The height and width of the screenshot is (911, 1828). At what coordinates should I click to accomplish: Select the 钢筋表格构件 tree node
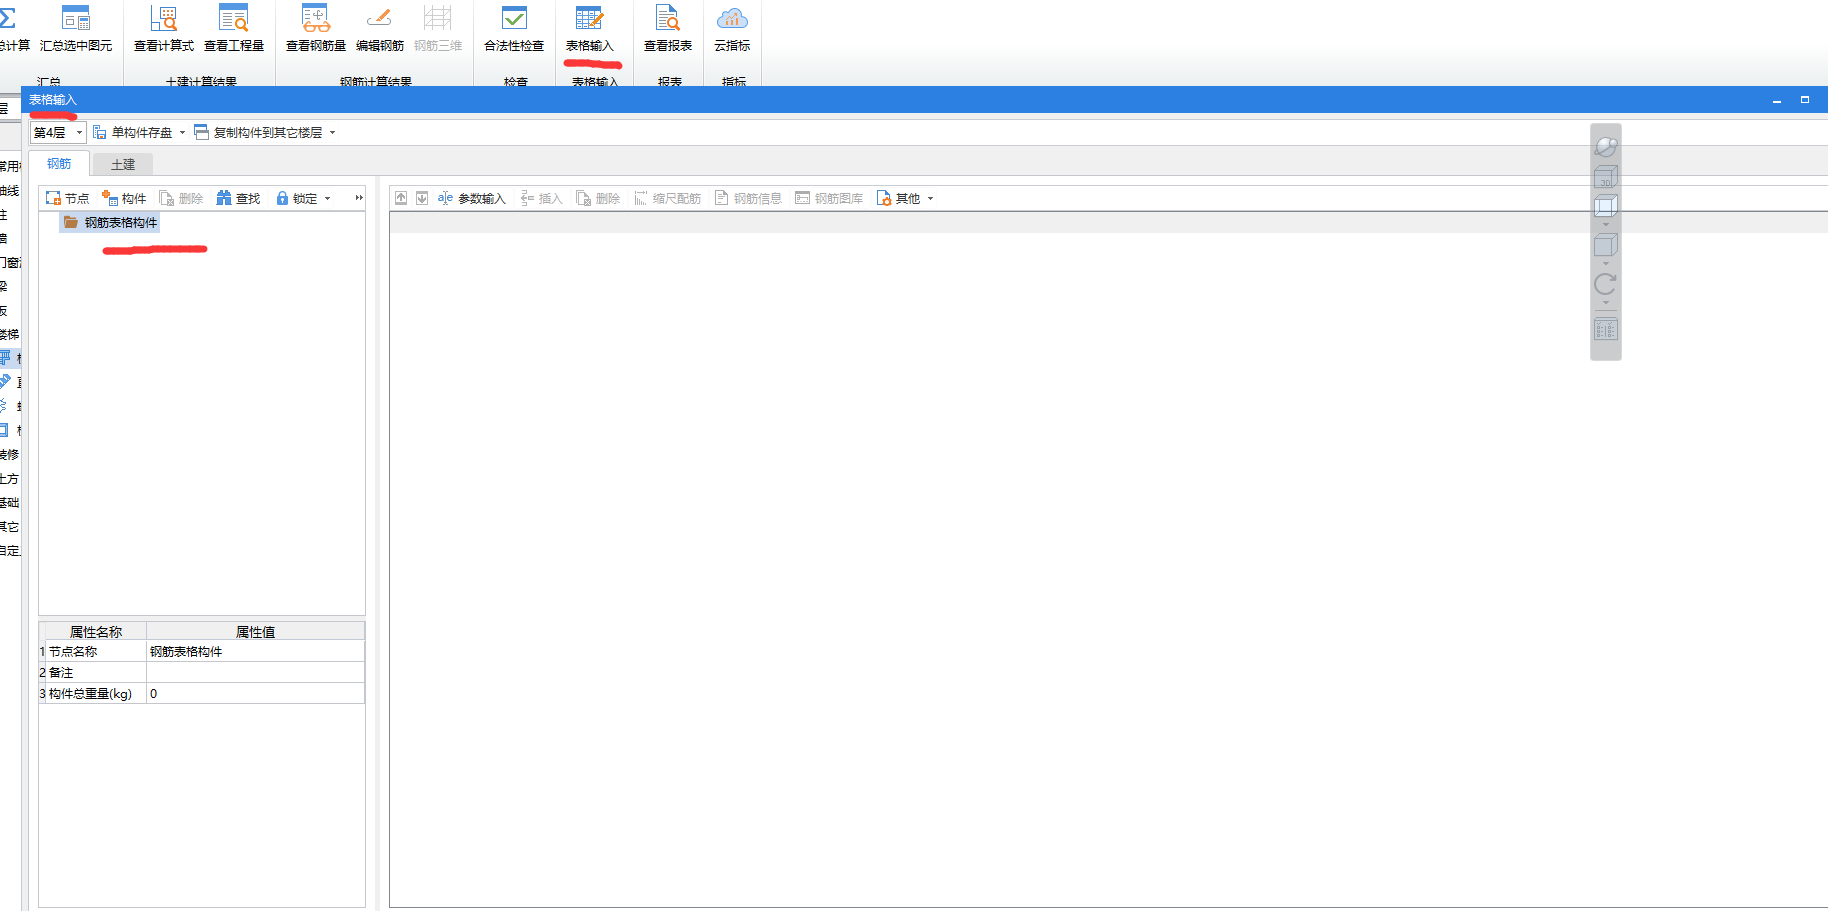point(111,222)
